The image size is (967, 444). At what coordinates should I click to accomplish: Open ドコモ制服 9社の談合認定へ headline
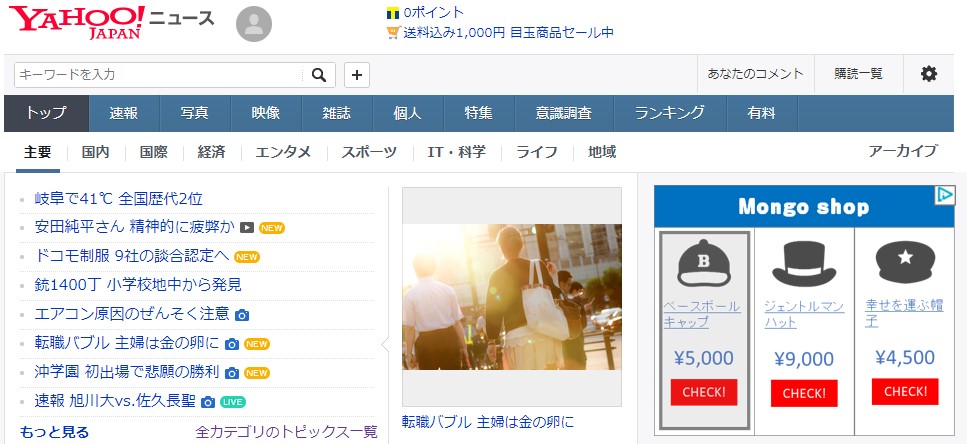point(132,257)
